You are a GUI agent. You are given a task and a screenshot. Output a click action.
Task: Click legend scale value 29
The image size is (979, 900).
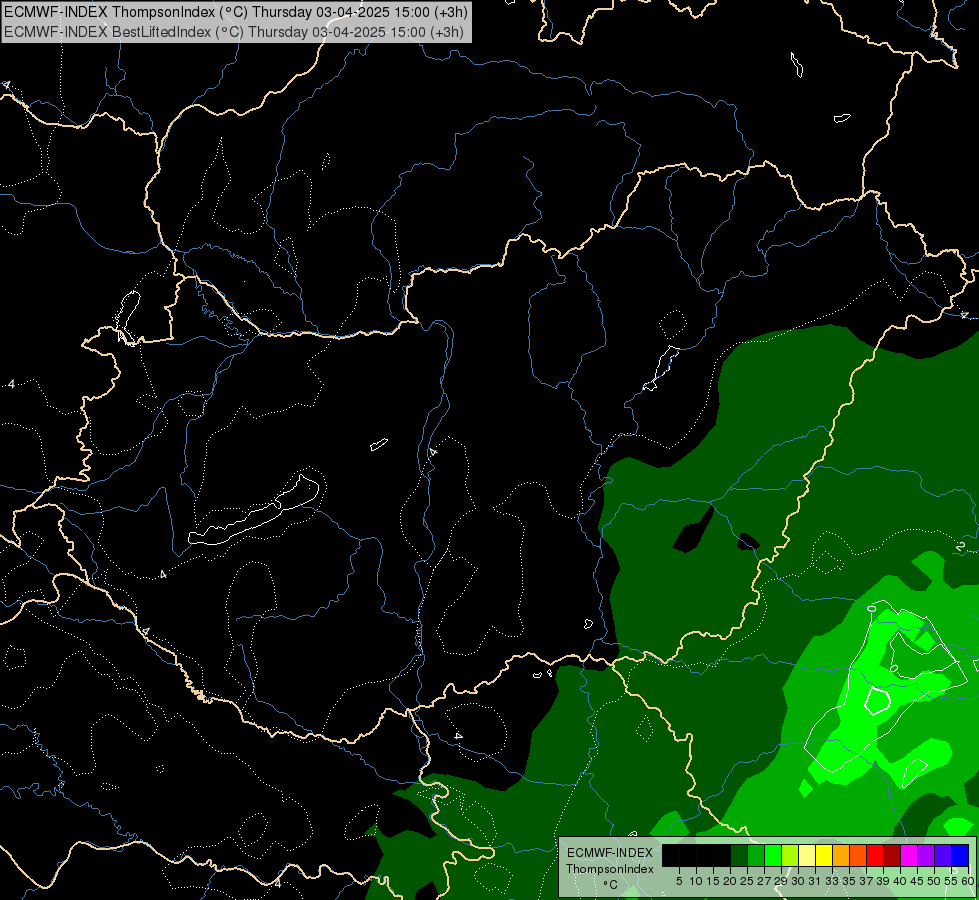click(781, 881)
